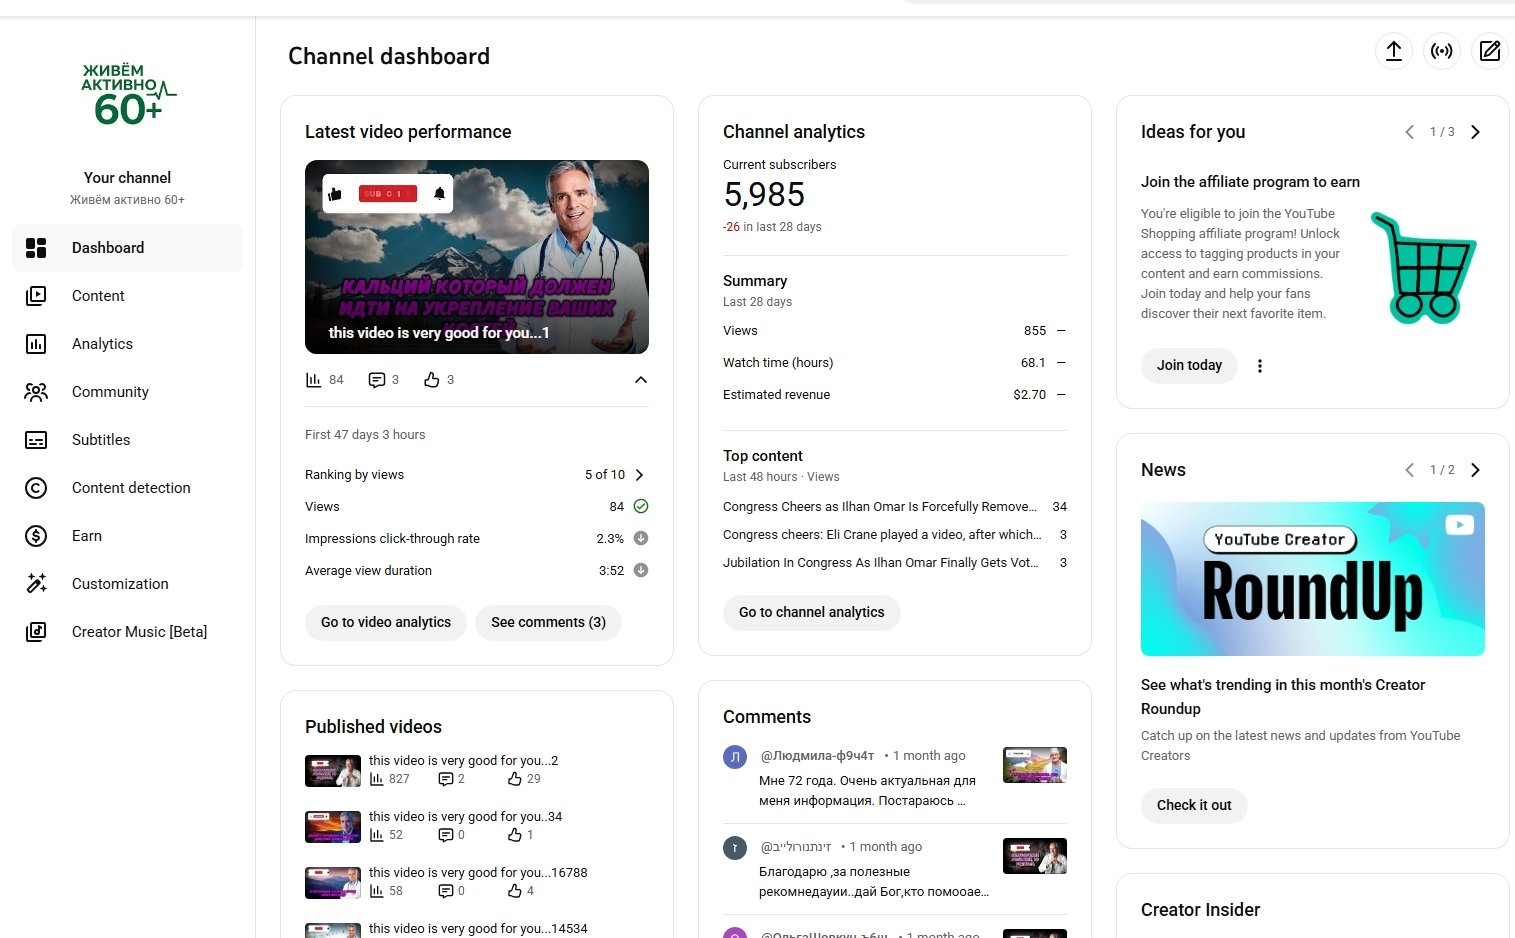Click the Join today button
The image size is (1515, 938).
(1189, 366)
